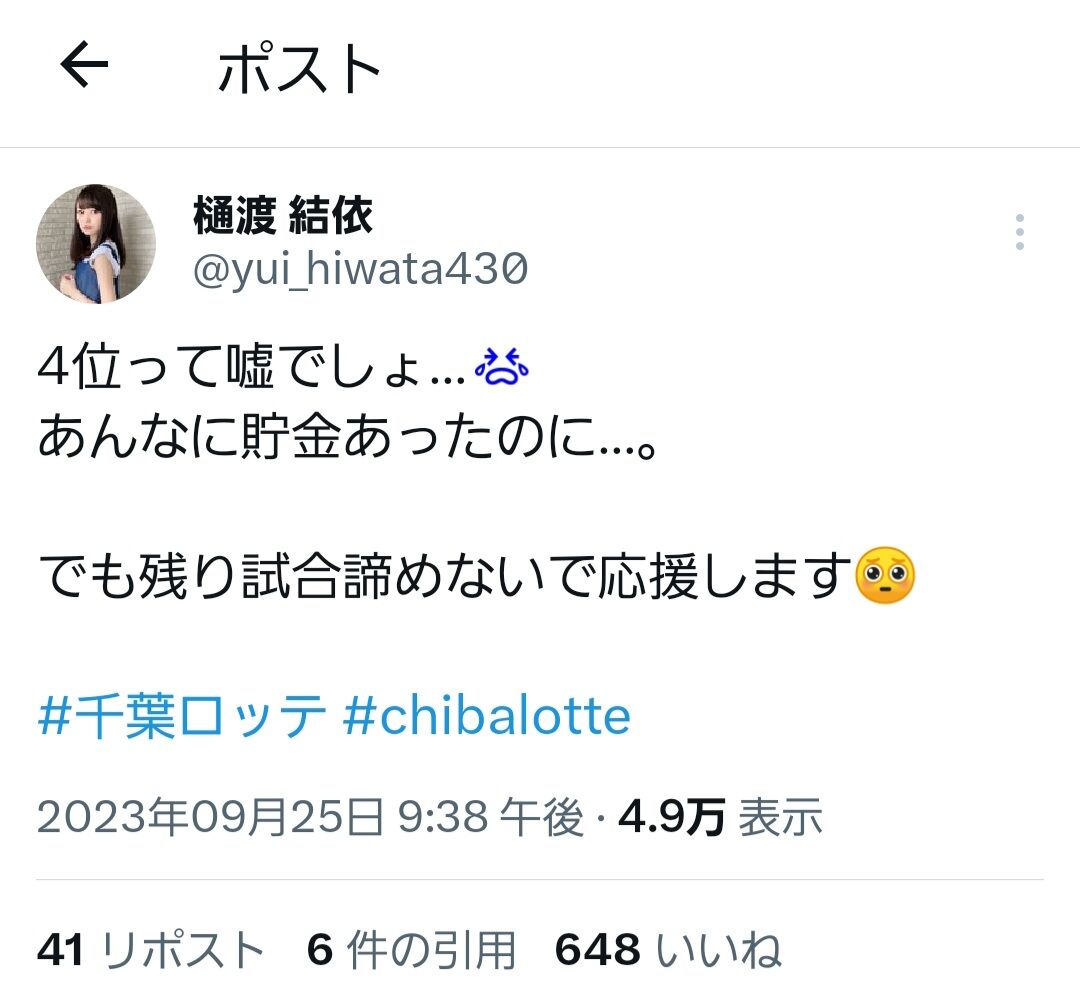The image size is (1080, 1007).
Task: Click the text line あんなに貯金あったのに
Action: click(x=347, y=438)
